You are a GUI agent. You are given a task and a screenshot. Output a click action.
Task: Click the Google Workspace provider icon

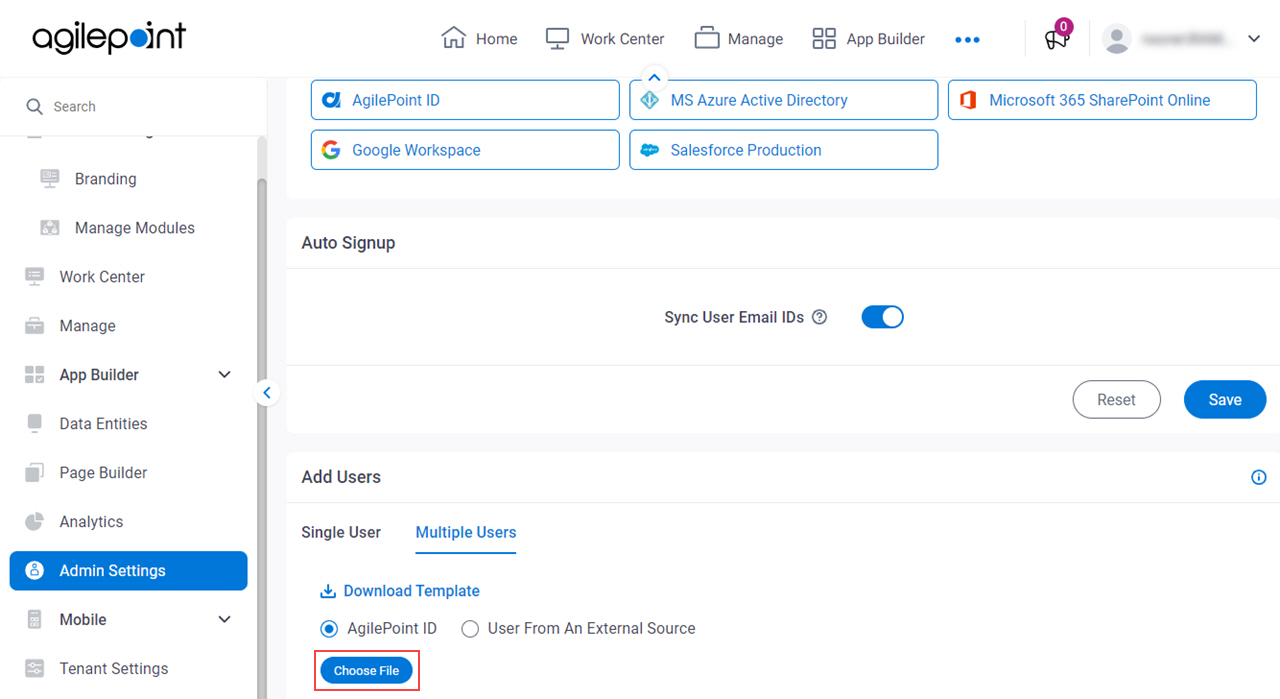331,150
